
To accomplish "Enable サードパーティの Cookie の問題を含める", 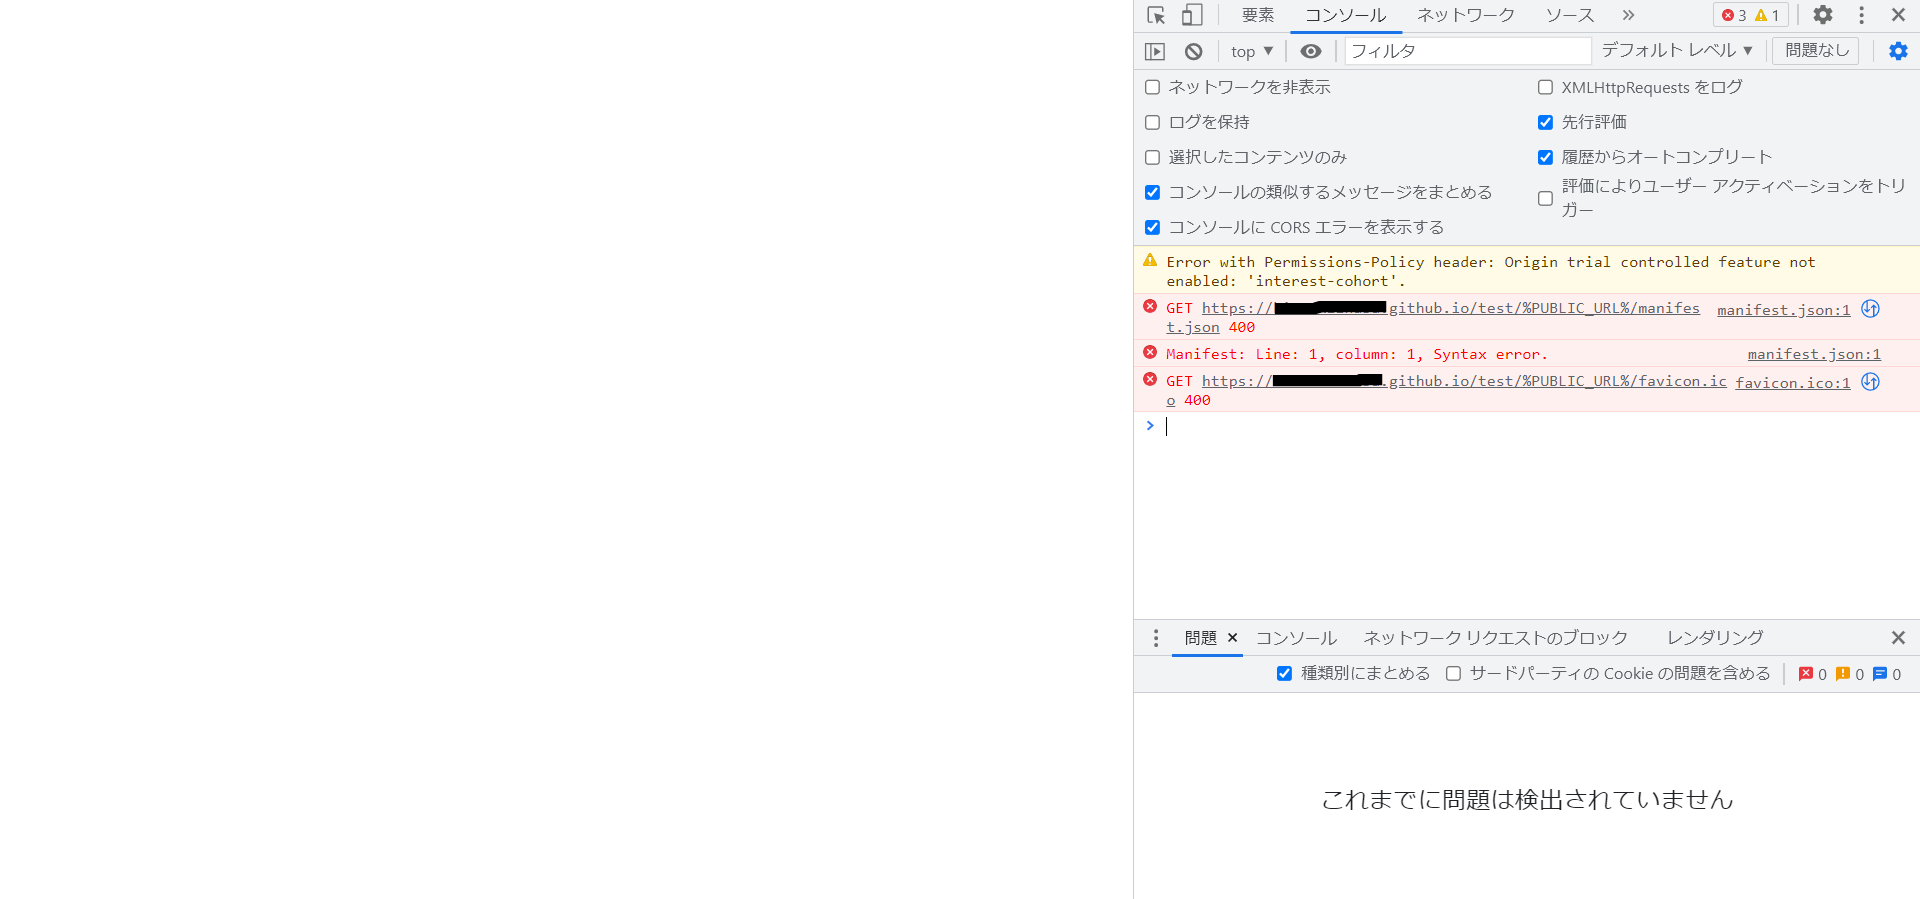I will [1453, 674].
